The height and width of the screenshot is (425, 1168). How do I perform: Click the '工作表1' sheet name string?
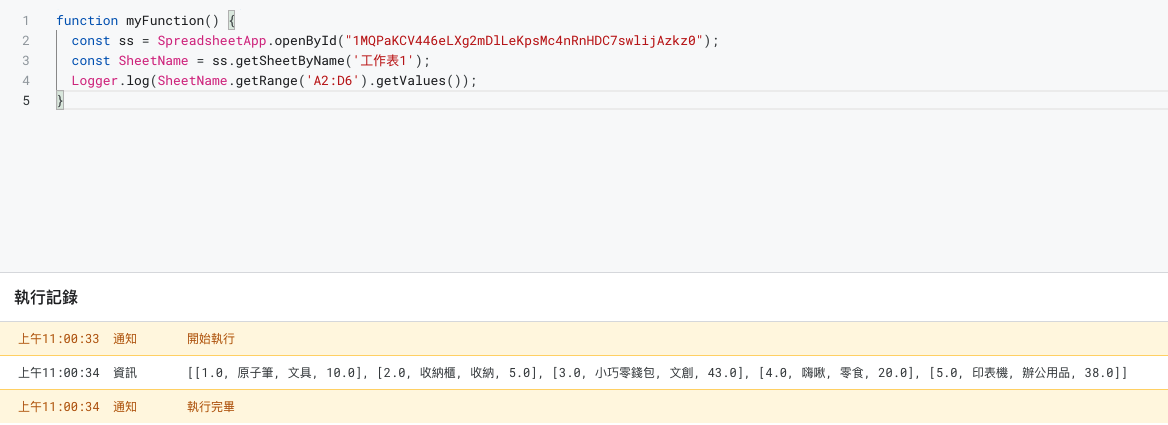(x=380, y=60)
